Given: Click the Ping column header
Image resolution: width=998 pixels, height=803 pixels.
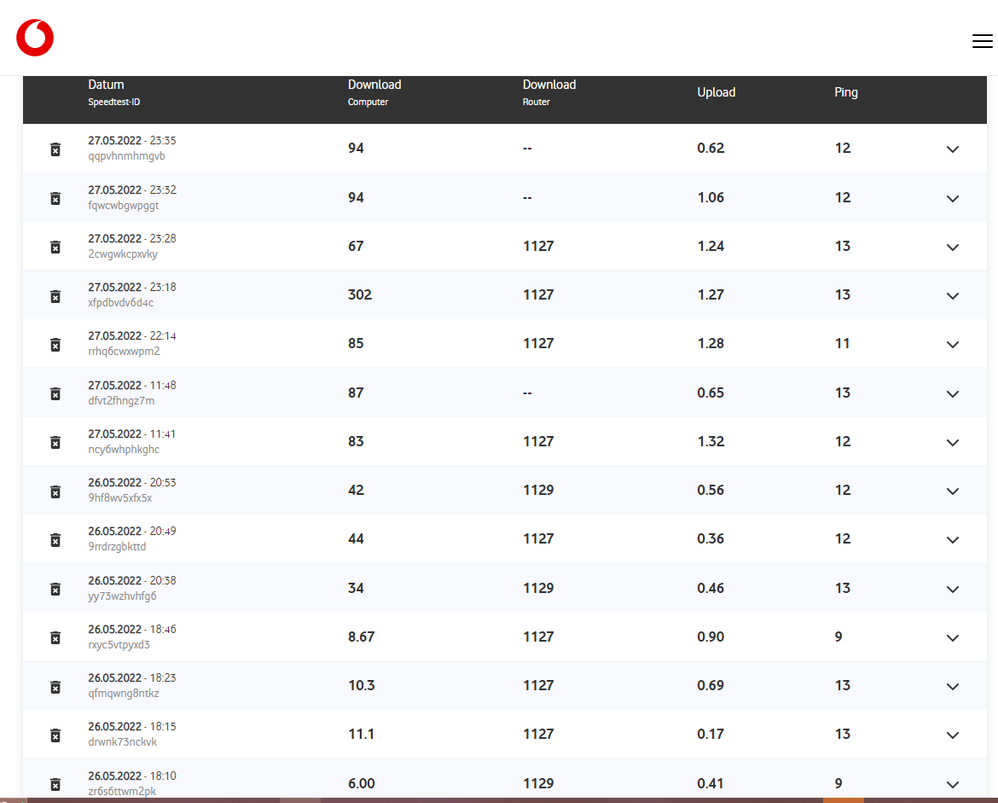Looking at the screenshot, I should pyautogui.click(x=846, y=92).
